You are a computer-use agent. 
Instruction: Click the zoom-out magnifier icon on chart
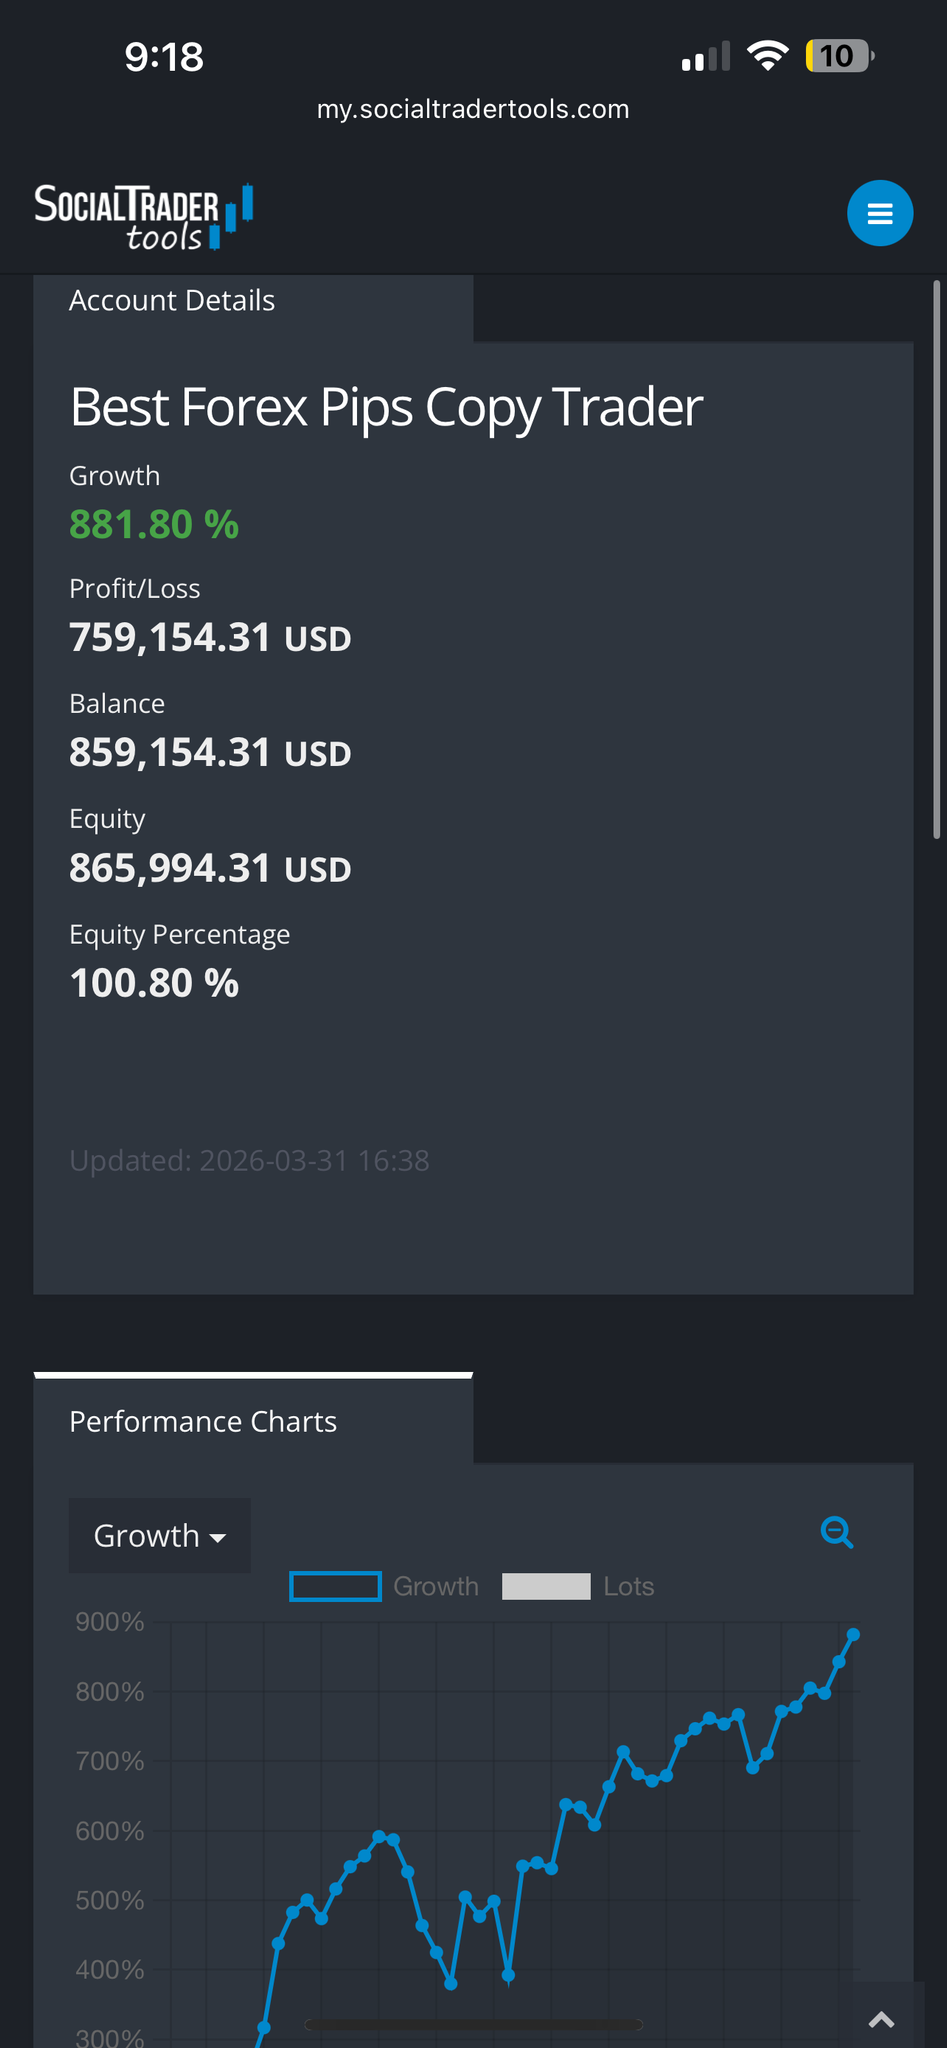[x=836, y=1532]
